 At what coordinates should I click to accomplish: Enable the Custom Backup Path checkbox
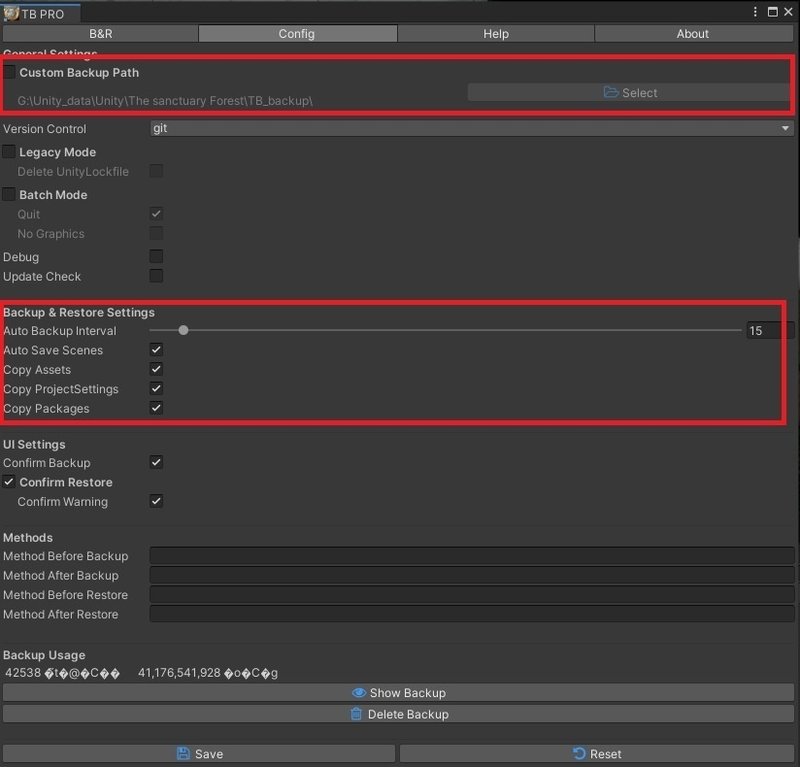[x=9, y=72]
